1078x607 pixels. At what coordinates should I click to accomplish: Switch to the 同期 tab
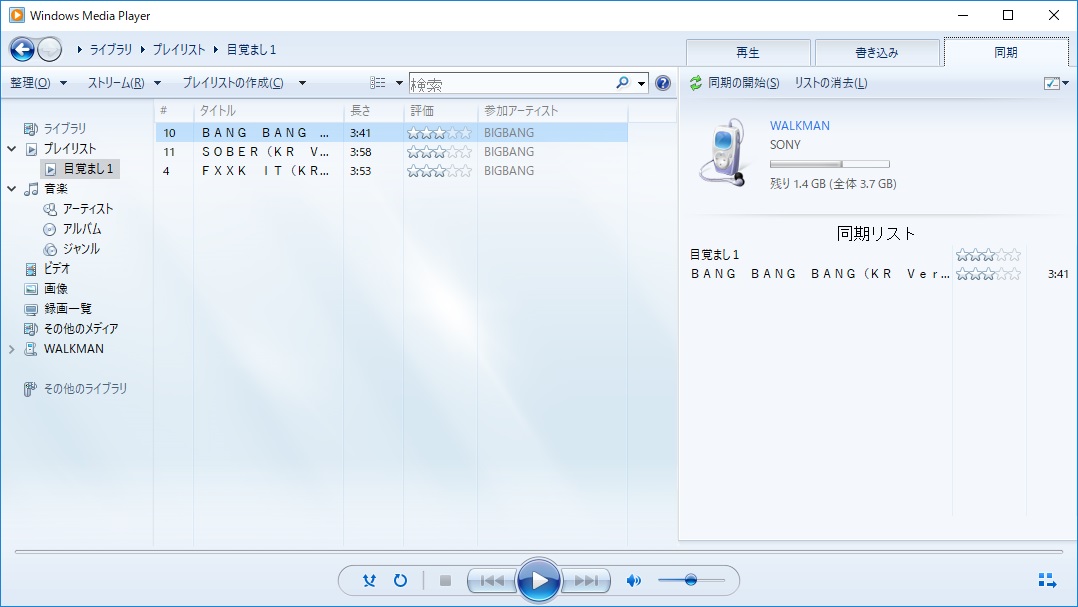[1006, 52]
